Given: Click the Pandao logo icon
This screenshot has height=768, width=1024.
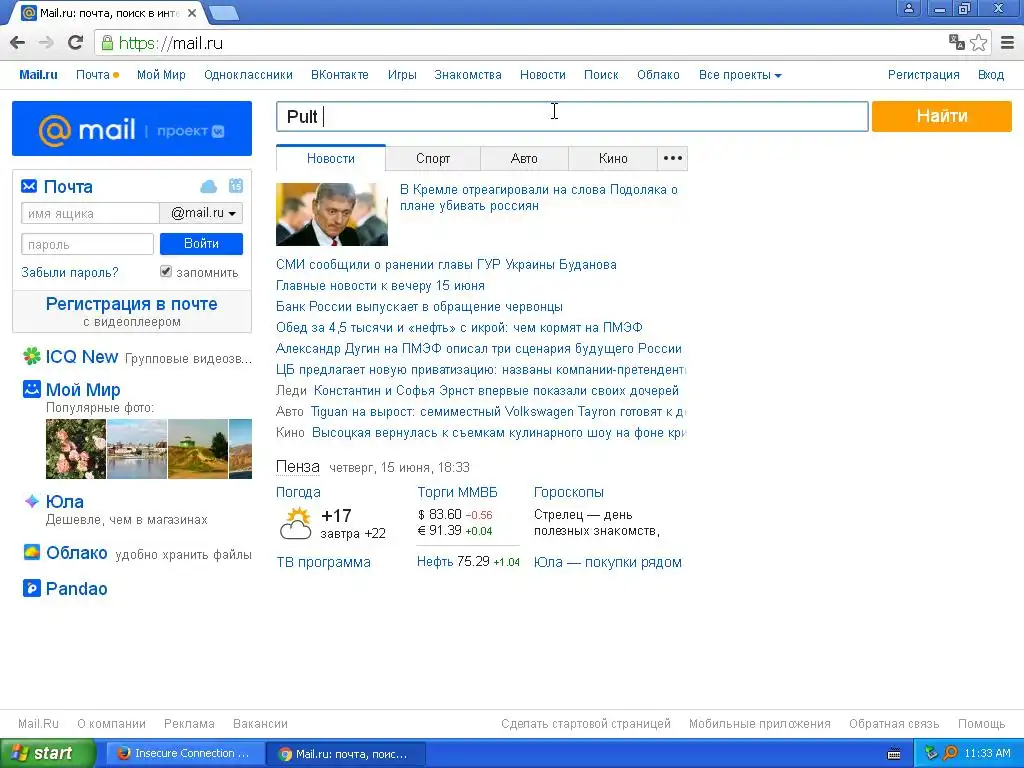Looking at the screenshot, I should (31, 588).
